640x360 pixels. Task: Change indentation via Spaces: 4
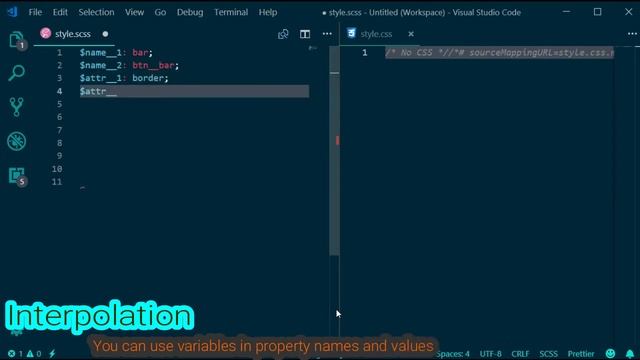[453, 354]
